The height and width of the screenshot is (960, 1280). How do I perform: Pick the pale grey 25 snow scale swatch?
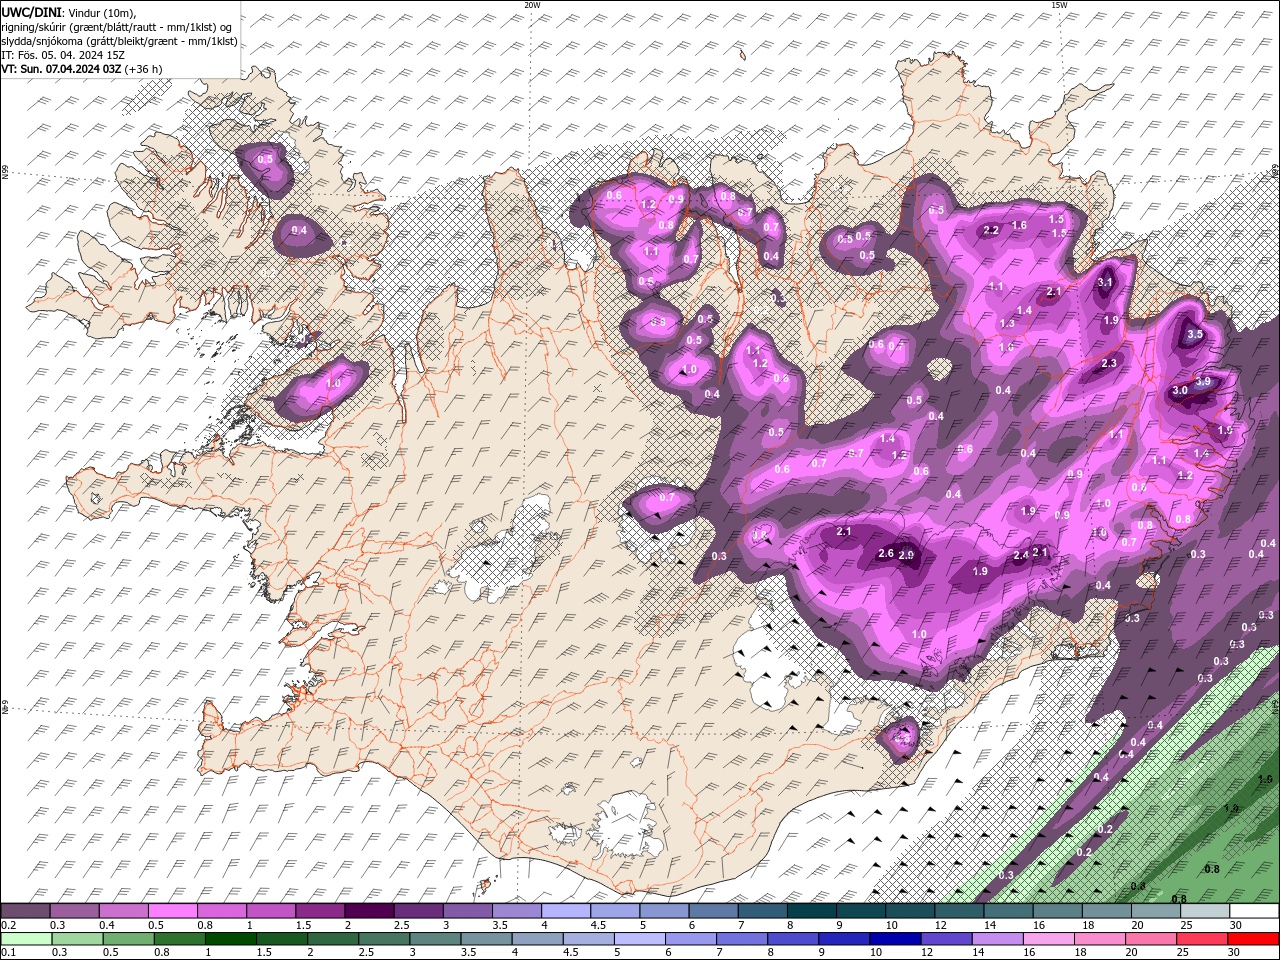coord(1205,911)
